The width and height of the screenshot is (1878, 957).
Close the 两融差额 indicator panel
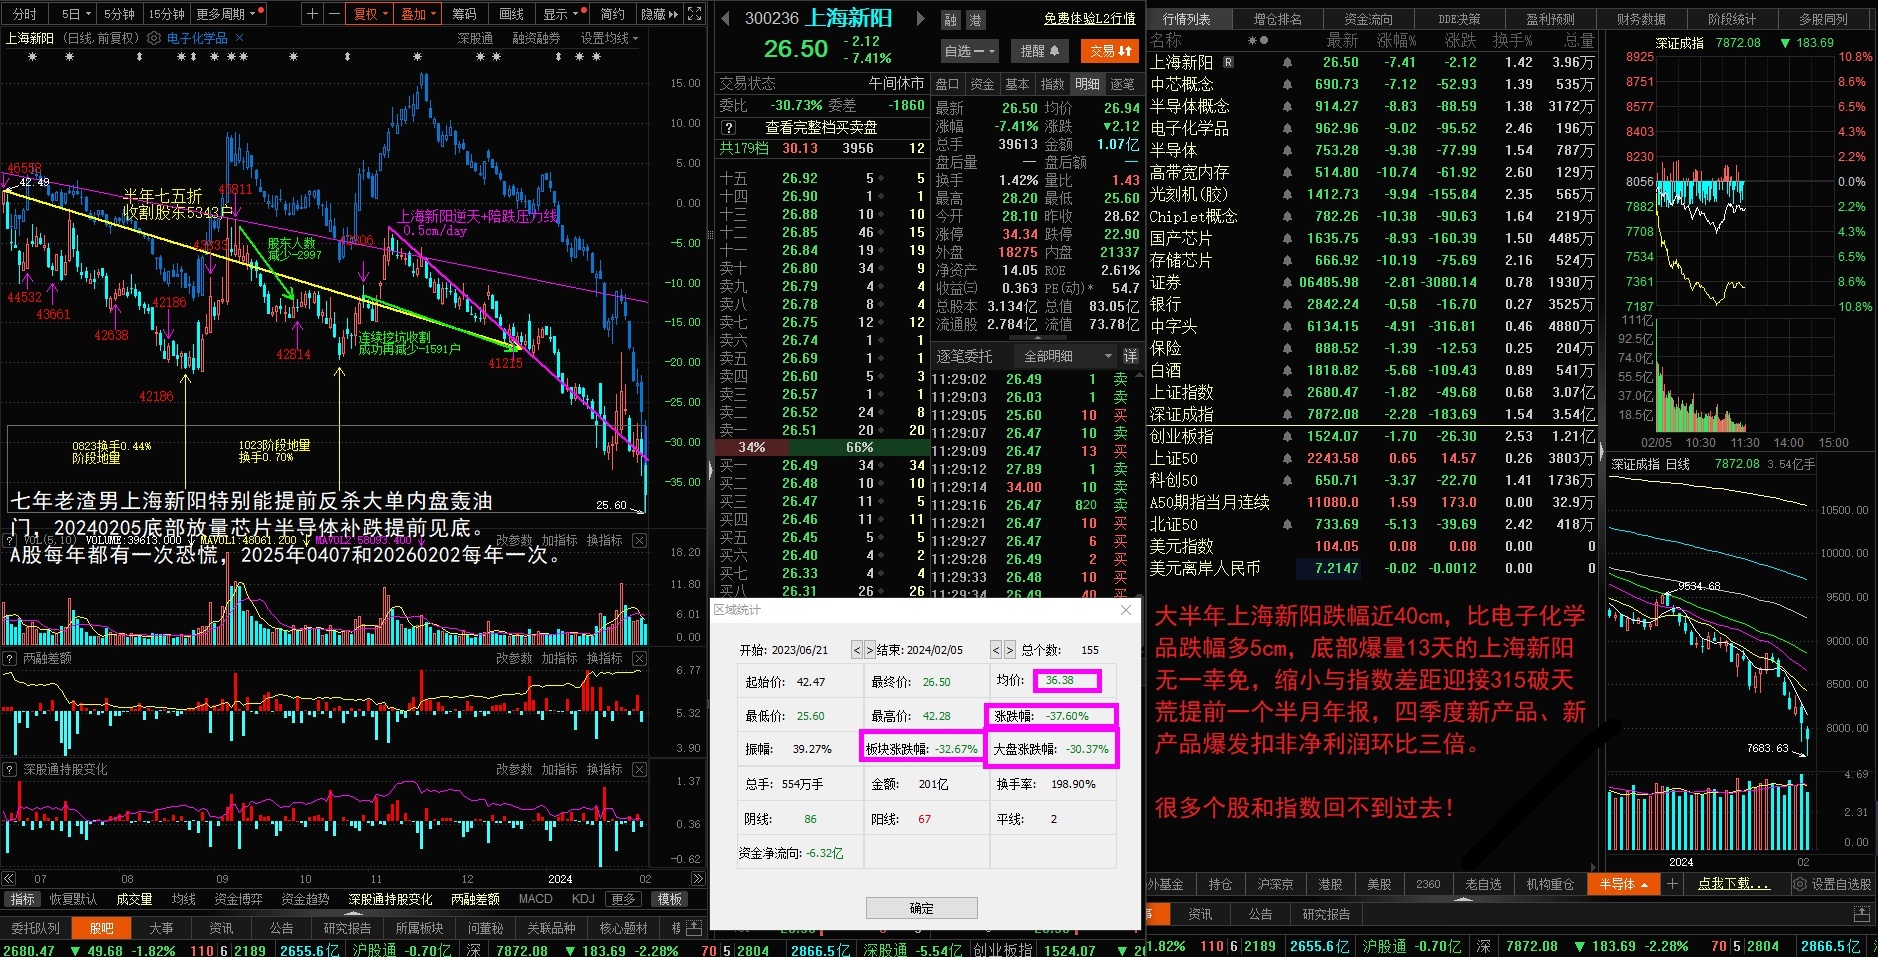tap(640, 658)
